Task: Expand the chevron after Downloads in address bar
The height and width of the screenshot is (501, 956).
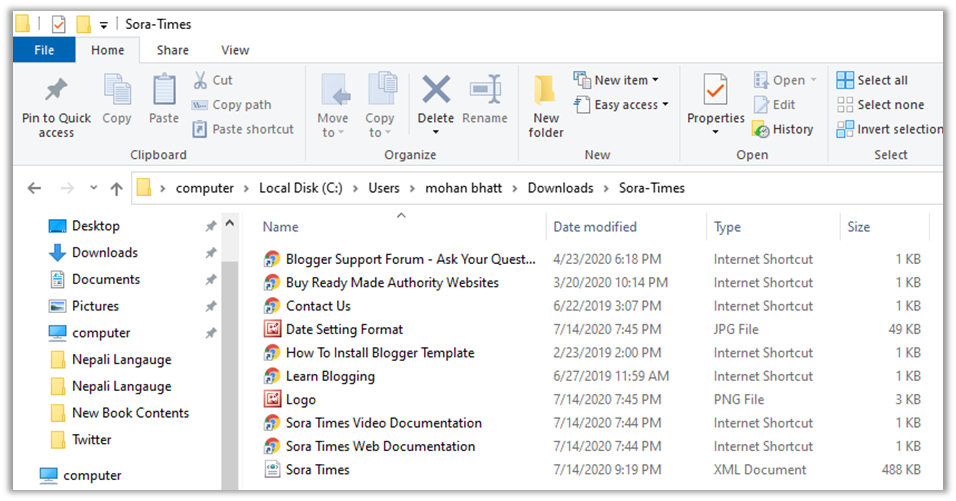Action: click(x=606, y=188)
